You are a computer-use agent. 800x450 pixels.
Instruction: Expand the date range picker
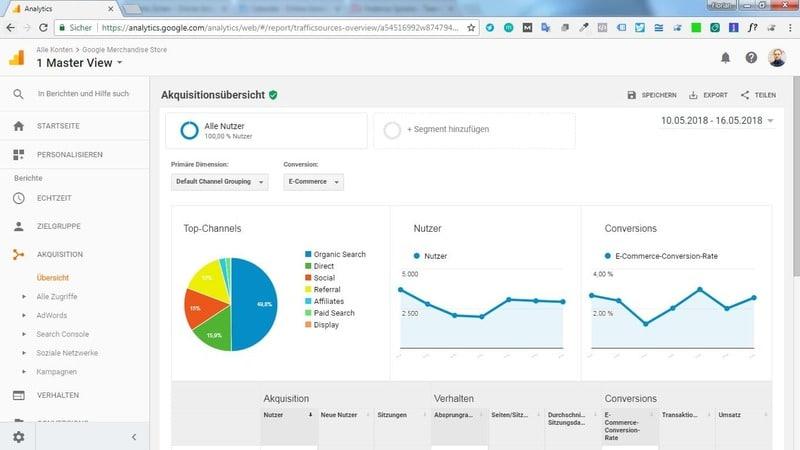719,121
